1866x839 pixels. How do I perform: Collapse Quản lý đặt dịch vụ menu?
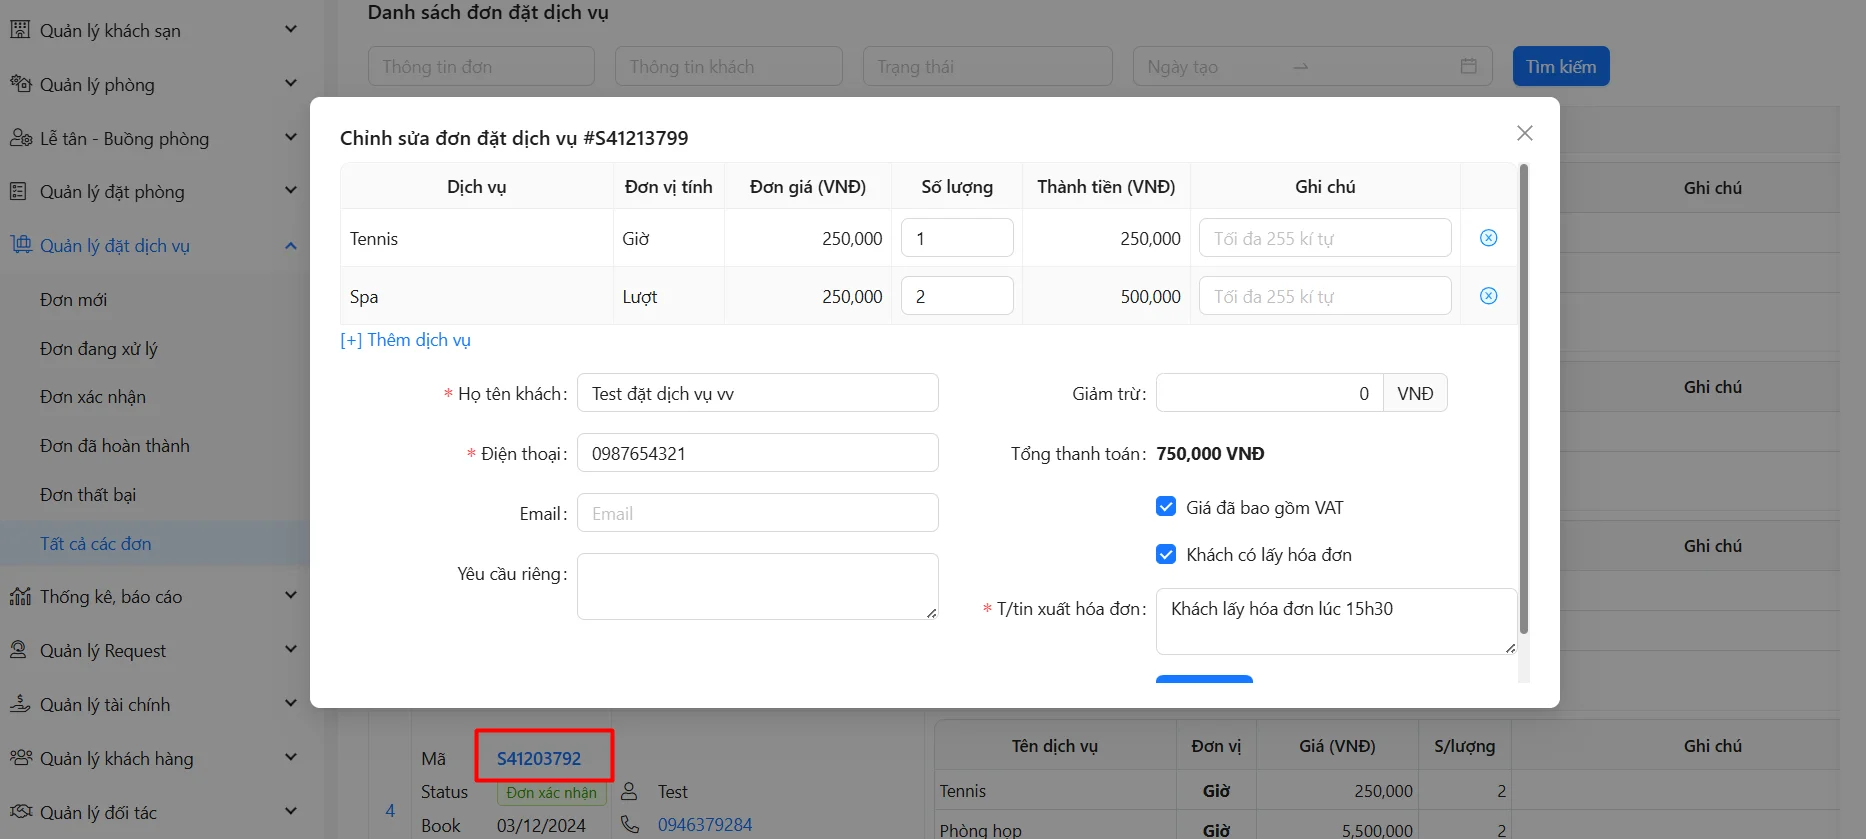pyautogui.click(x=290, y=246)
